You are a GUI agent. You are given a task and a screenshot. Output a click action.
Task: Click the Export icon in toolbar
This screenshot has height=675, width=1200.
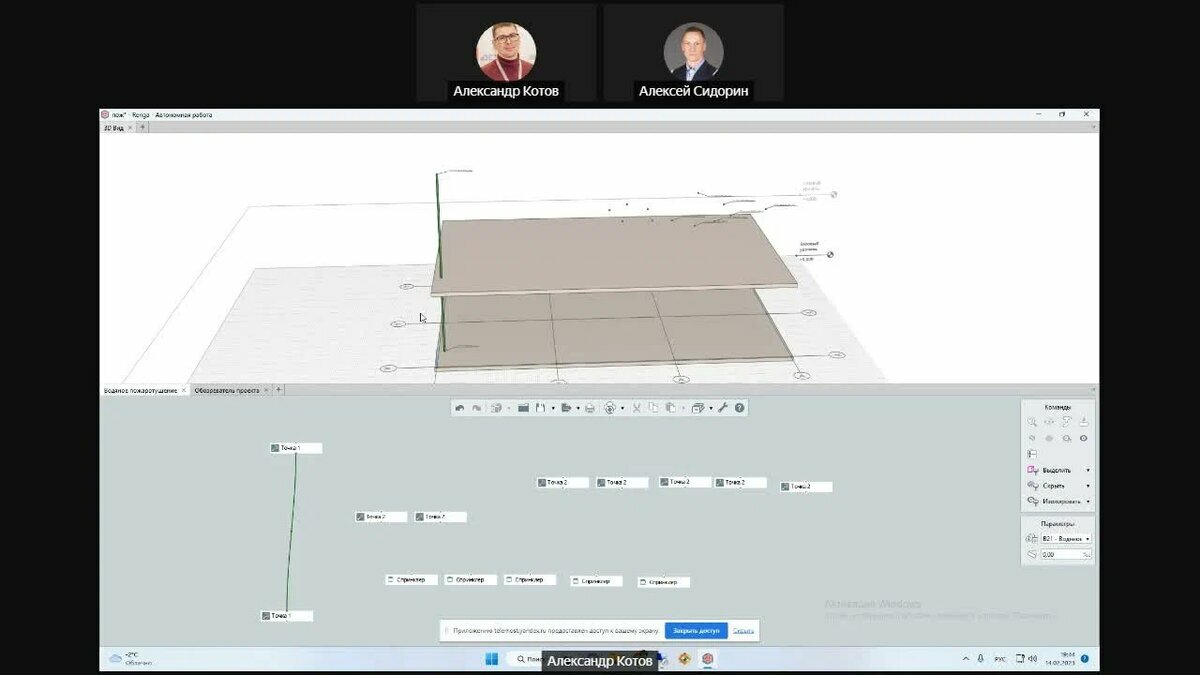[x=565, y=408]
